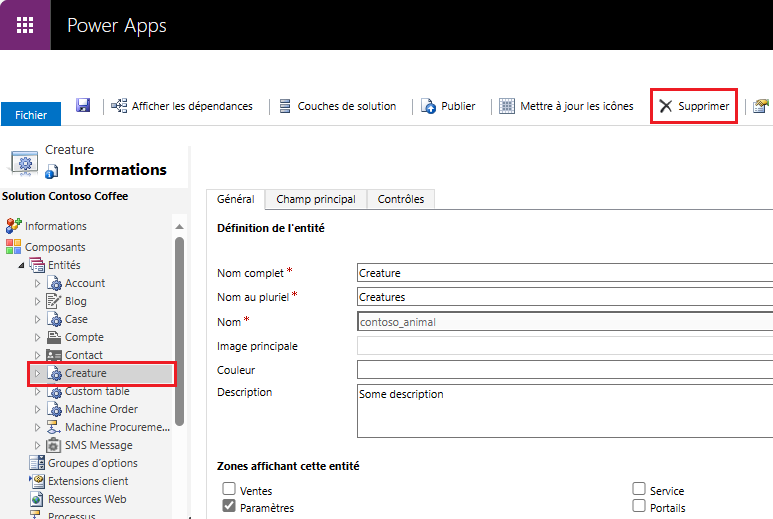Click the Fichier button
This screenshot has width=773, height=519.
point(31,115)
